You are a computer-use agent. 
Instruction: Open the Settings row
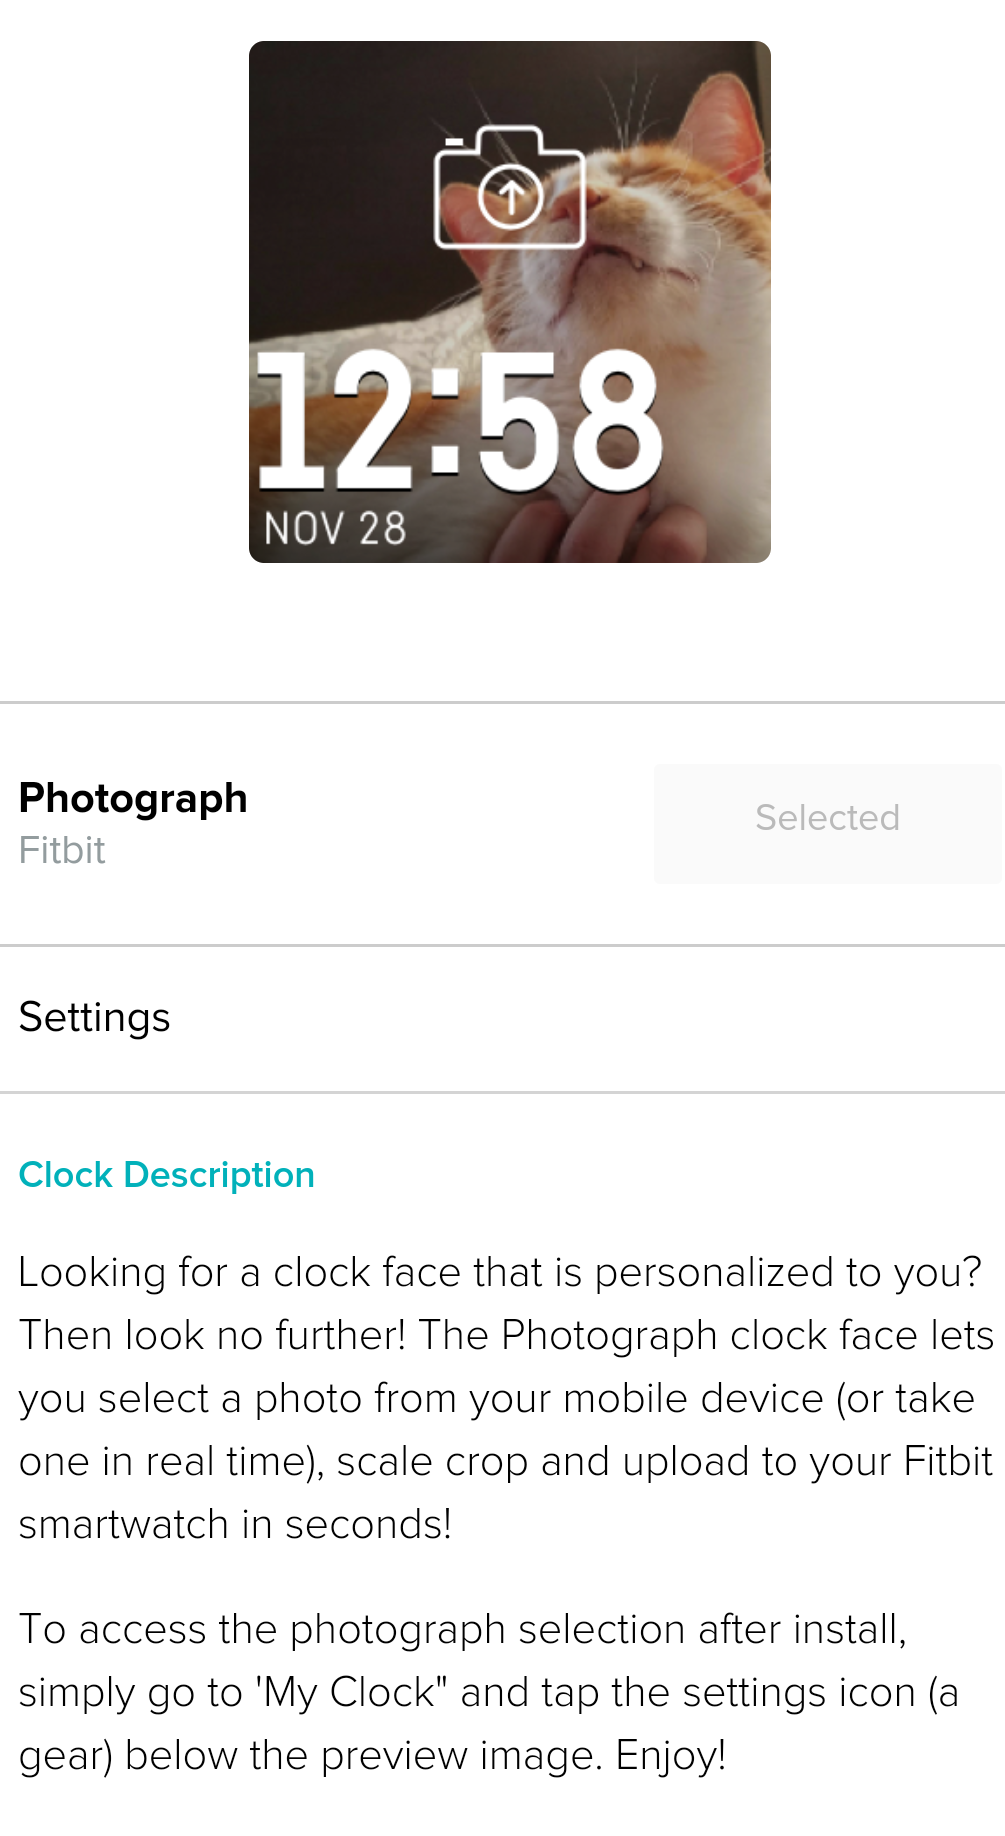point(95,1018)
